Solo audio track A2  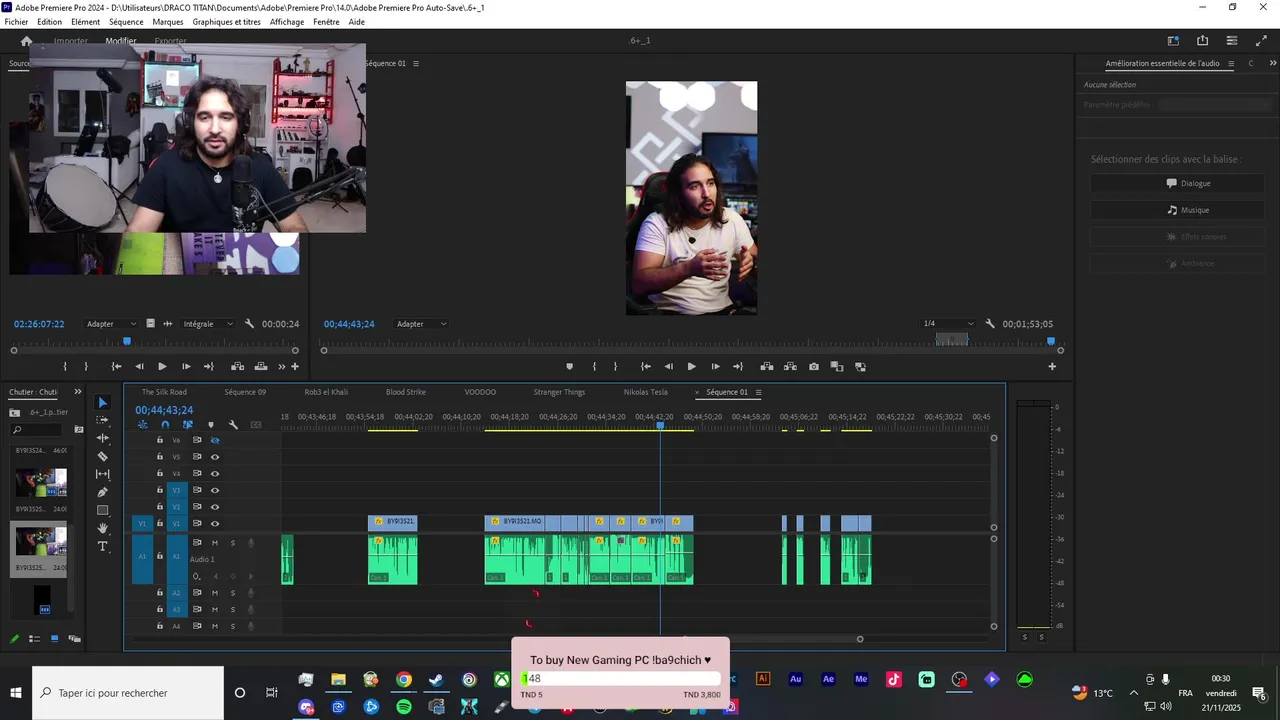click(x=233, y=593)
